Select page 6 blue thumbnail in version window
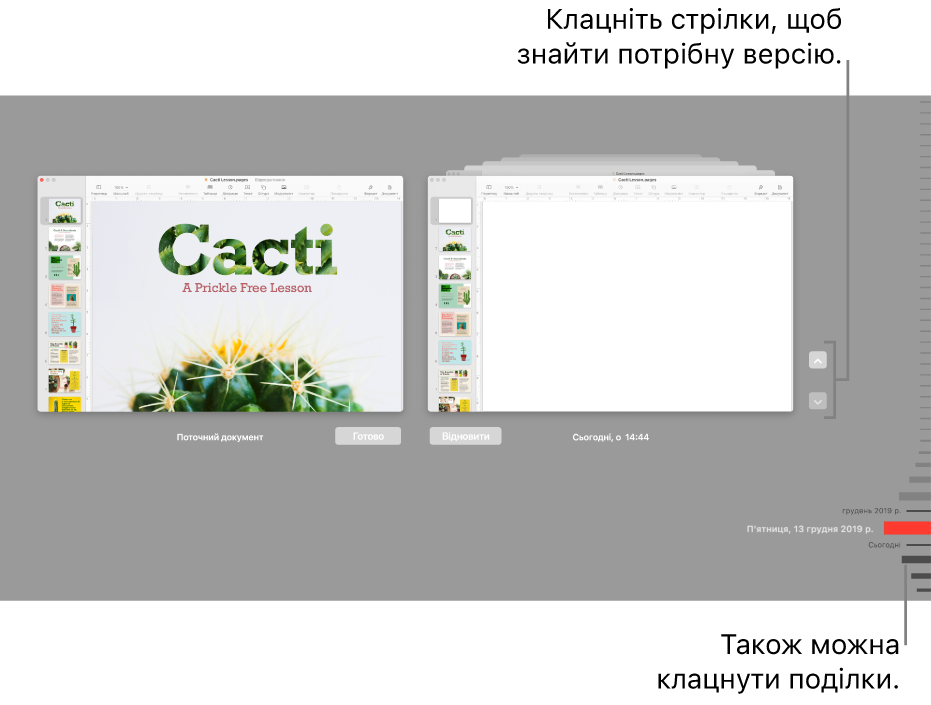The height and width of the screenshot is (705, 931). [455, 352]
